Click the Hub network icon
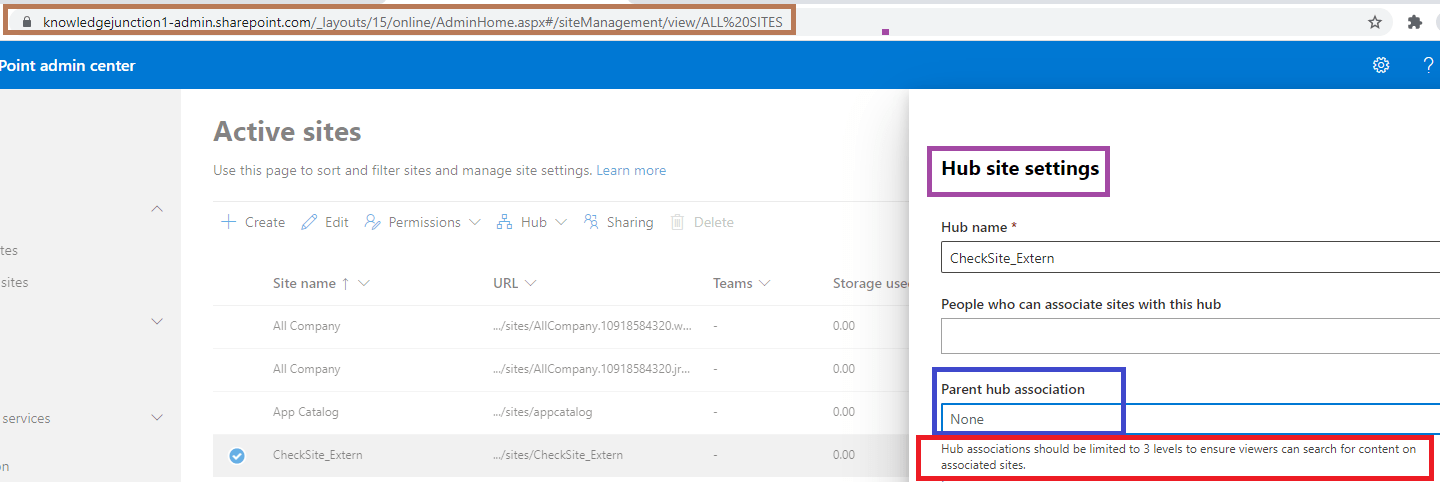The height and width of the screenshot is (482, 1440). point(505,222)
